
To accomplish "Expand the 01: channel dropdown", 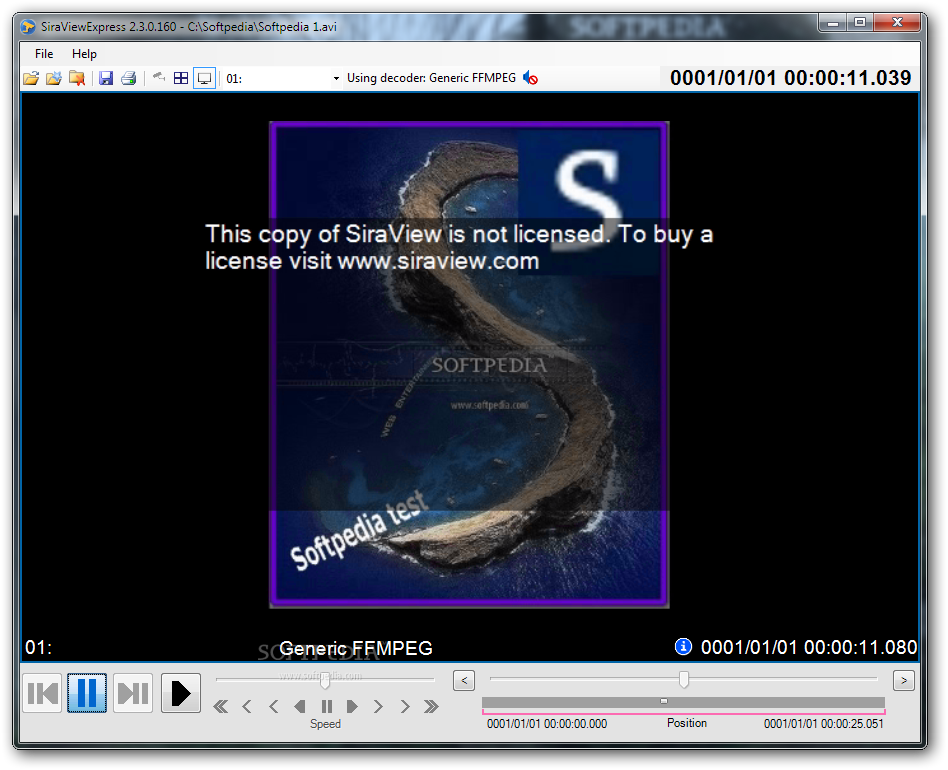I will click(336, 79).
